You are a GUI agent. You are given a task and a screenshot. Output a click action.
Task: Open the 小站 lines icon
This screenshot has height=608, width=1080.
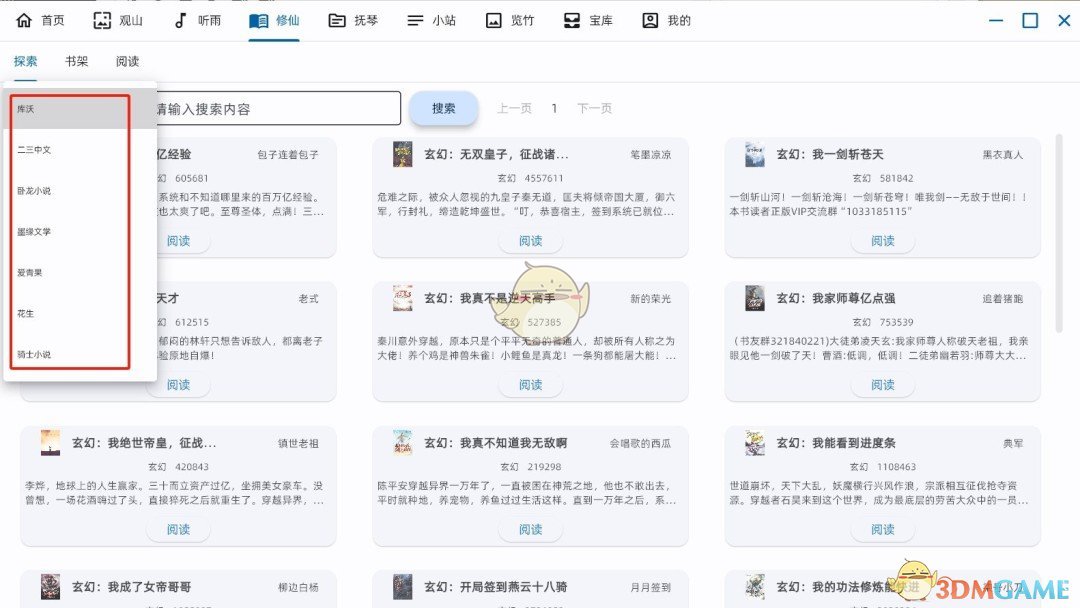pyautogui.click(x=415, y=20)
